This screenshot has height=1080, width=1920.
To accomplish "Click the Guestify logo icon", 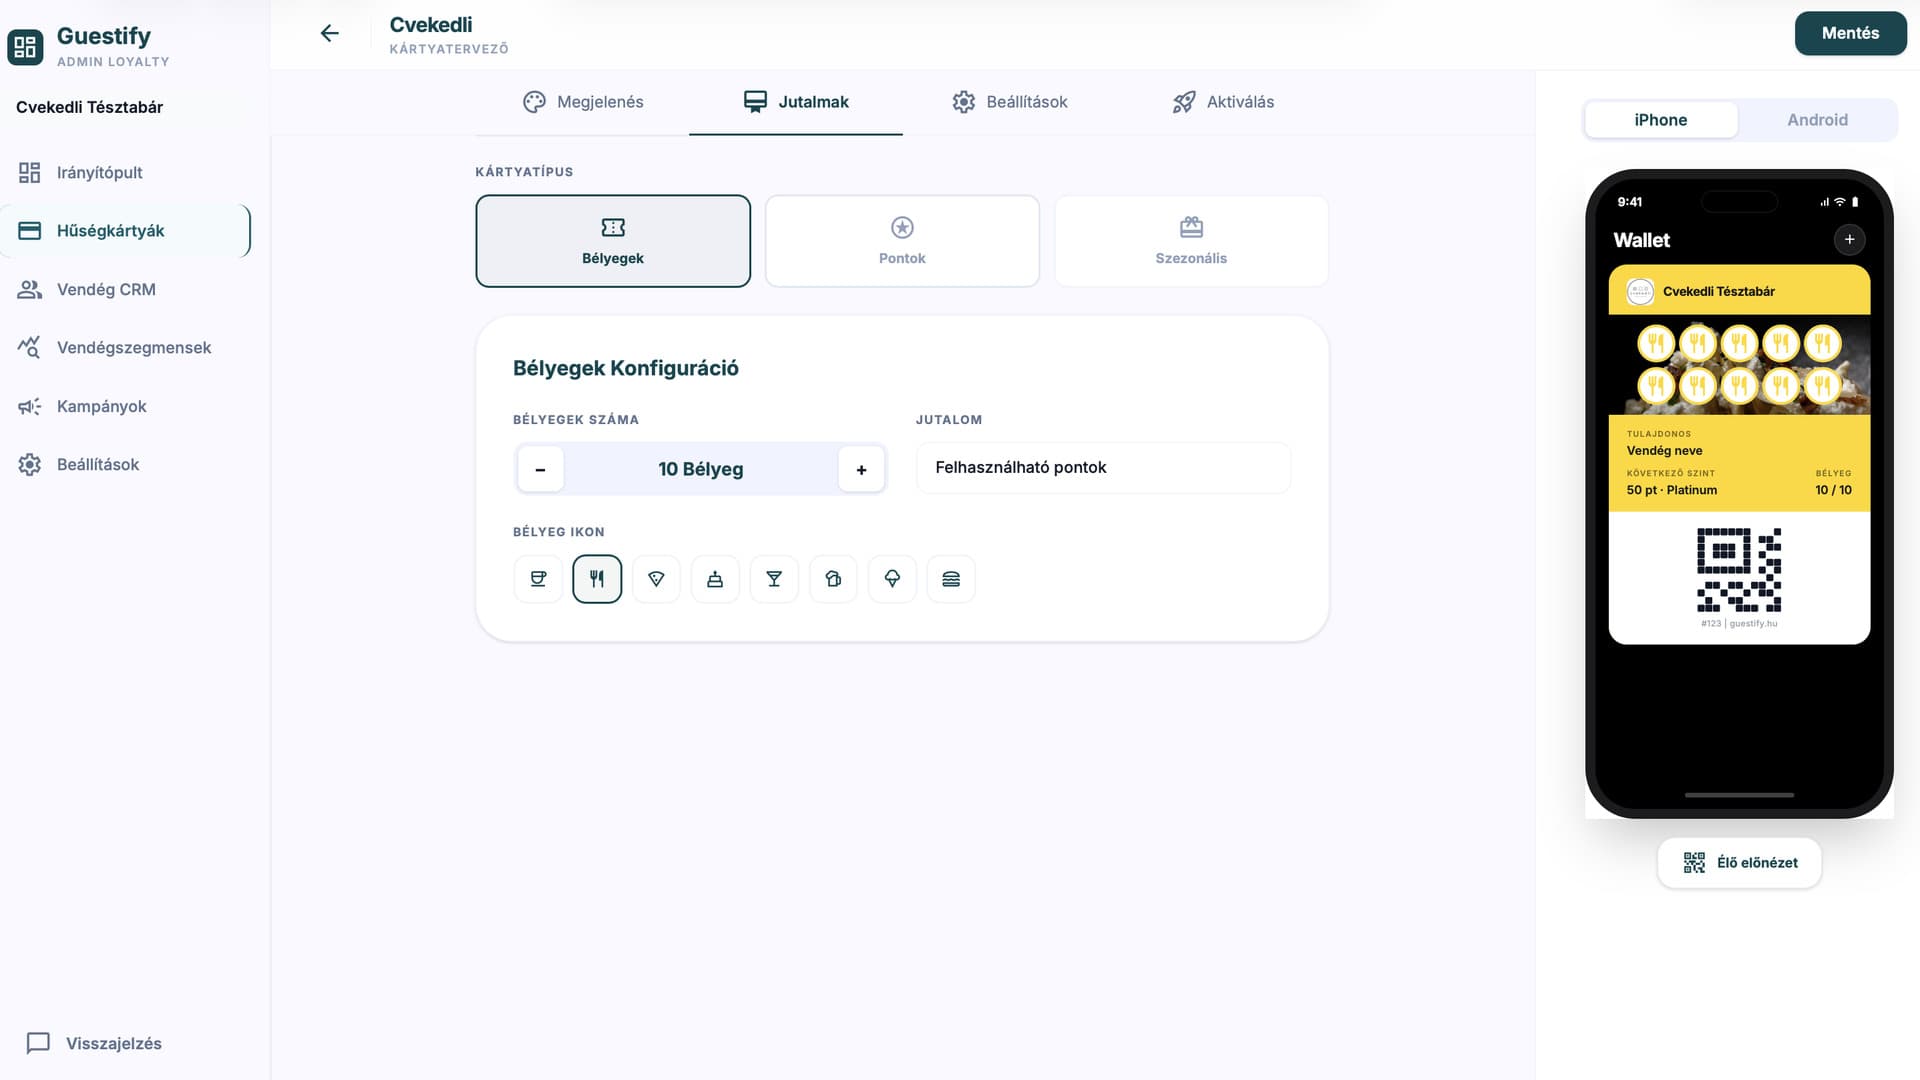I will click(x=25, y=46).
